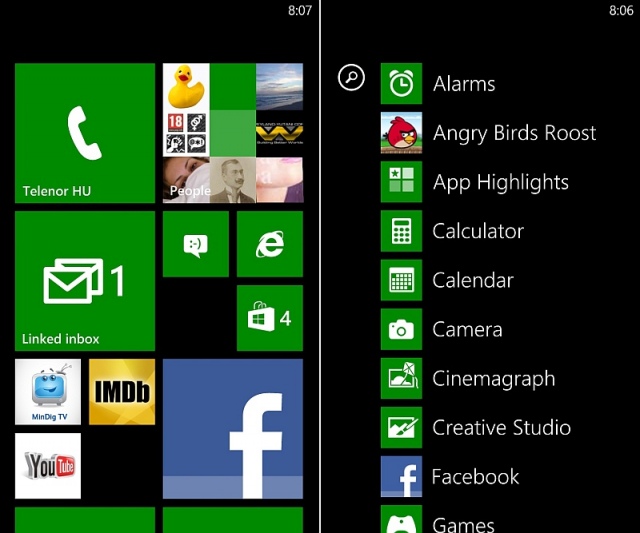Launch the Internet Explorer tile
640x533 pixels.
pos(270,244)
